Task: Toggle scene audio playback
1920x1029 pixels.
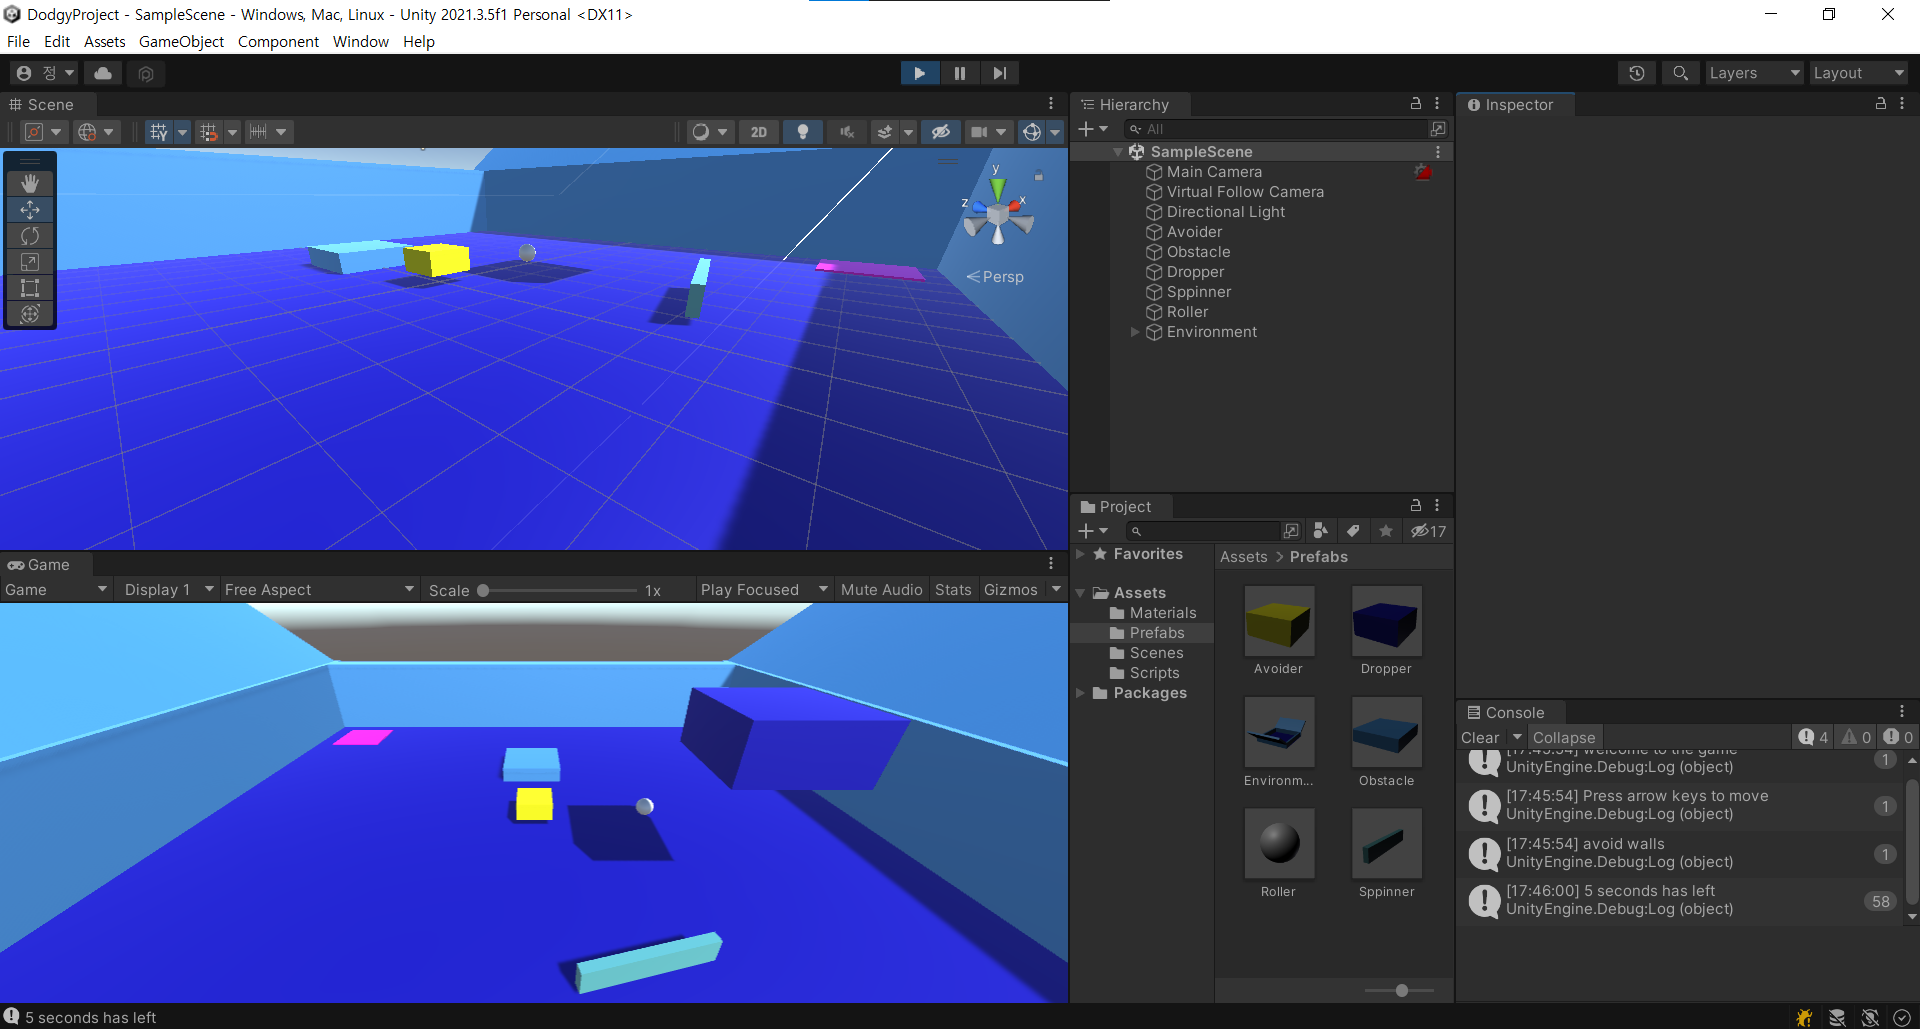Action: 846,132
